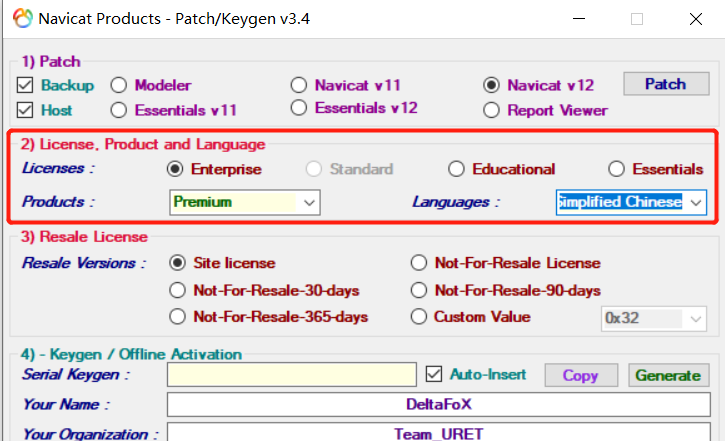Pick Not-For-Resale-365-days option
Screen dimensions: 725x441
178,317
